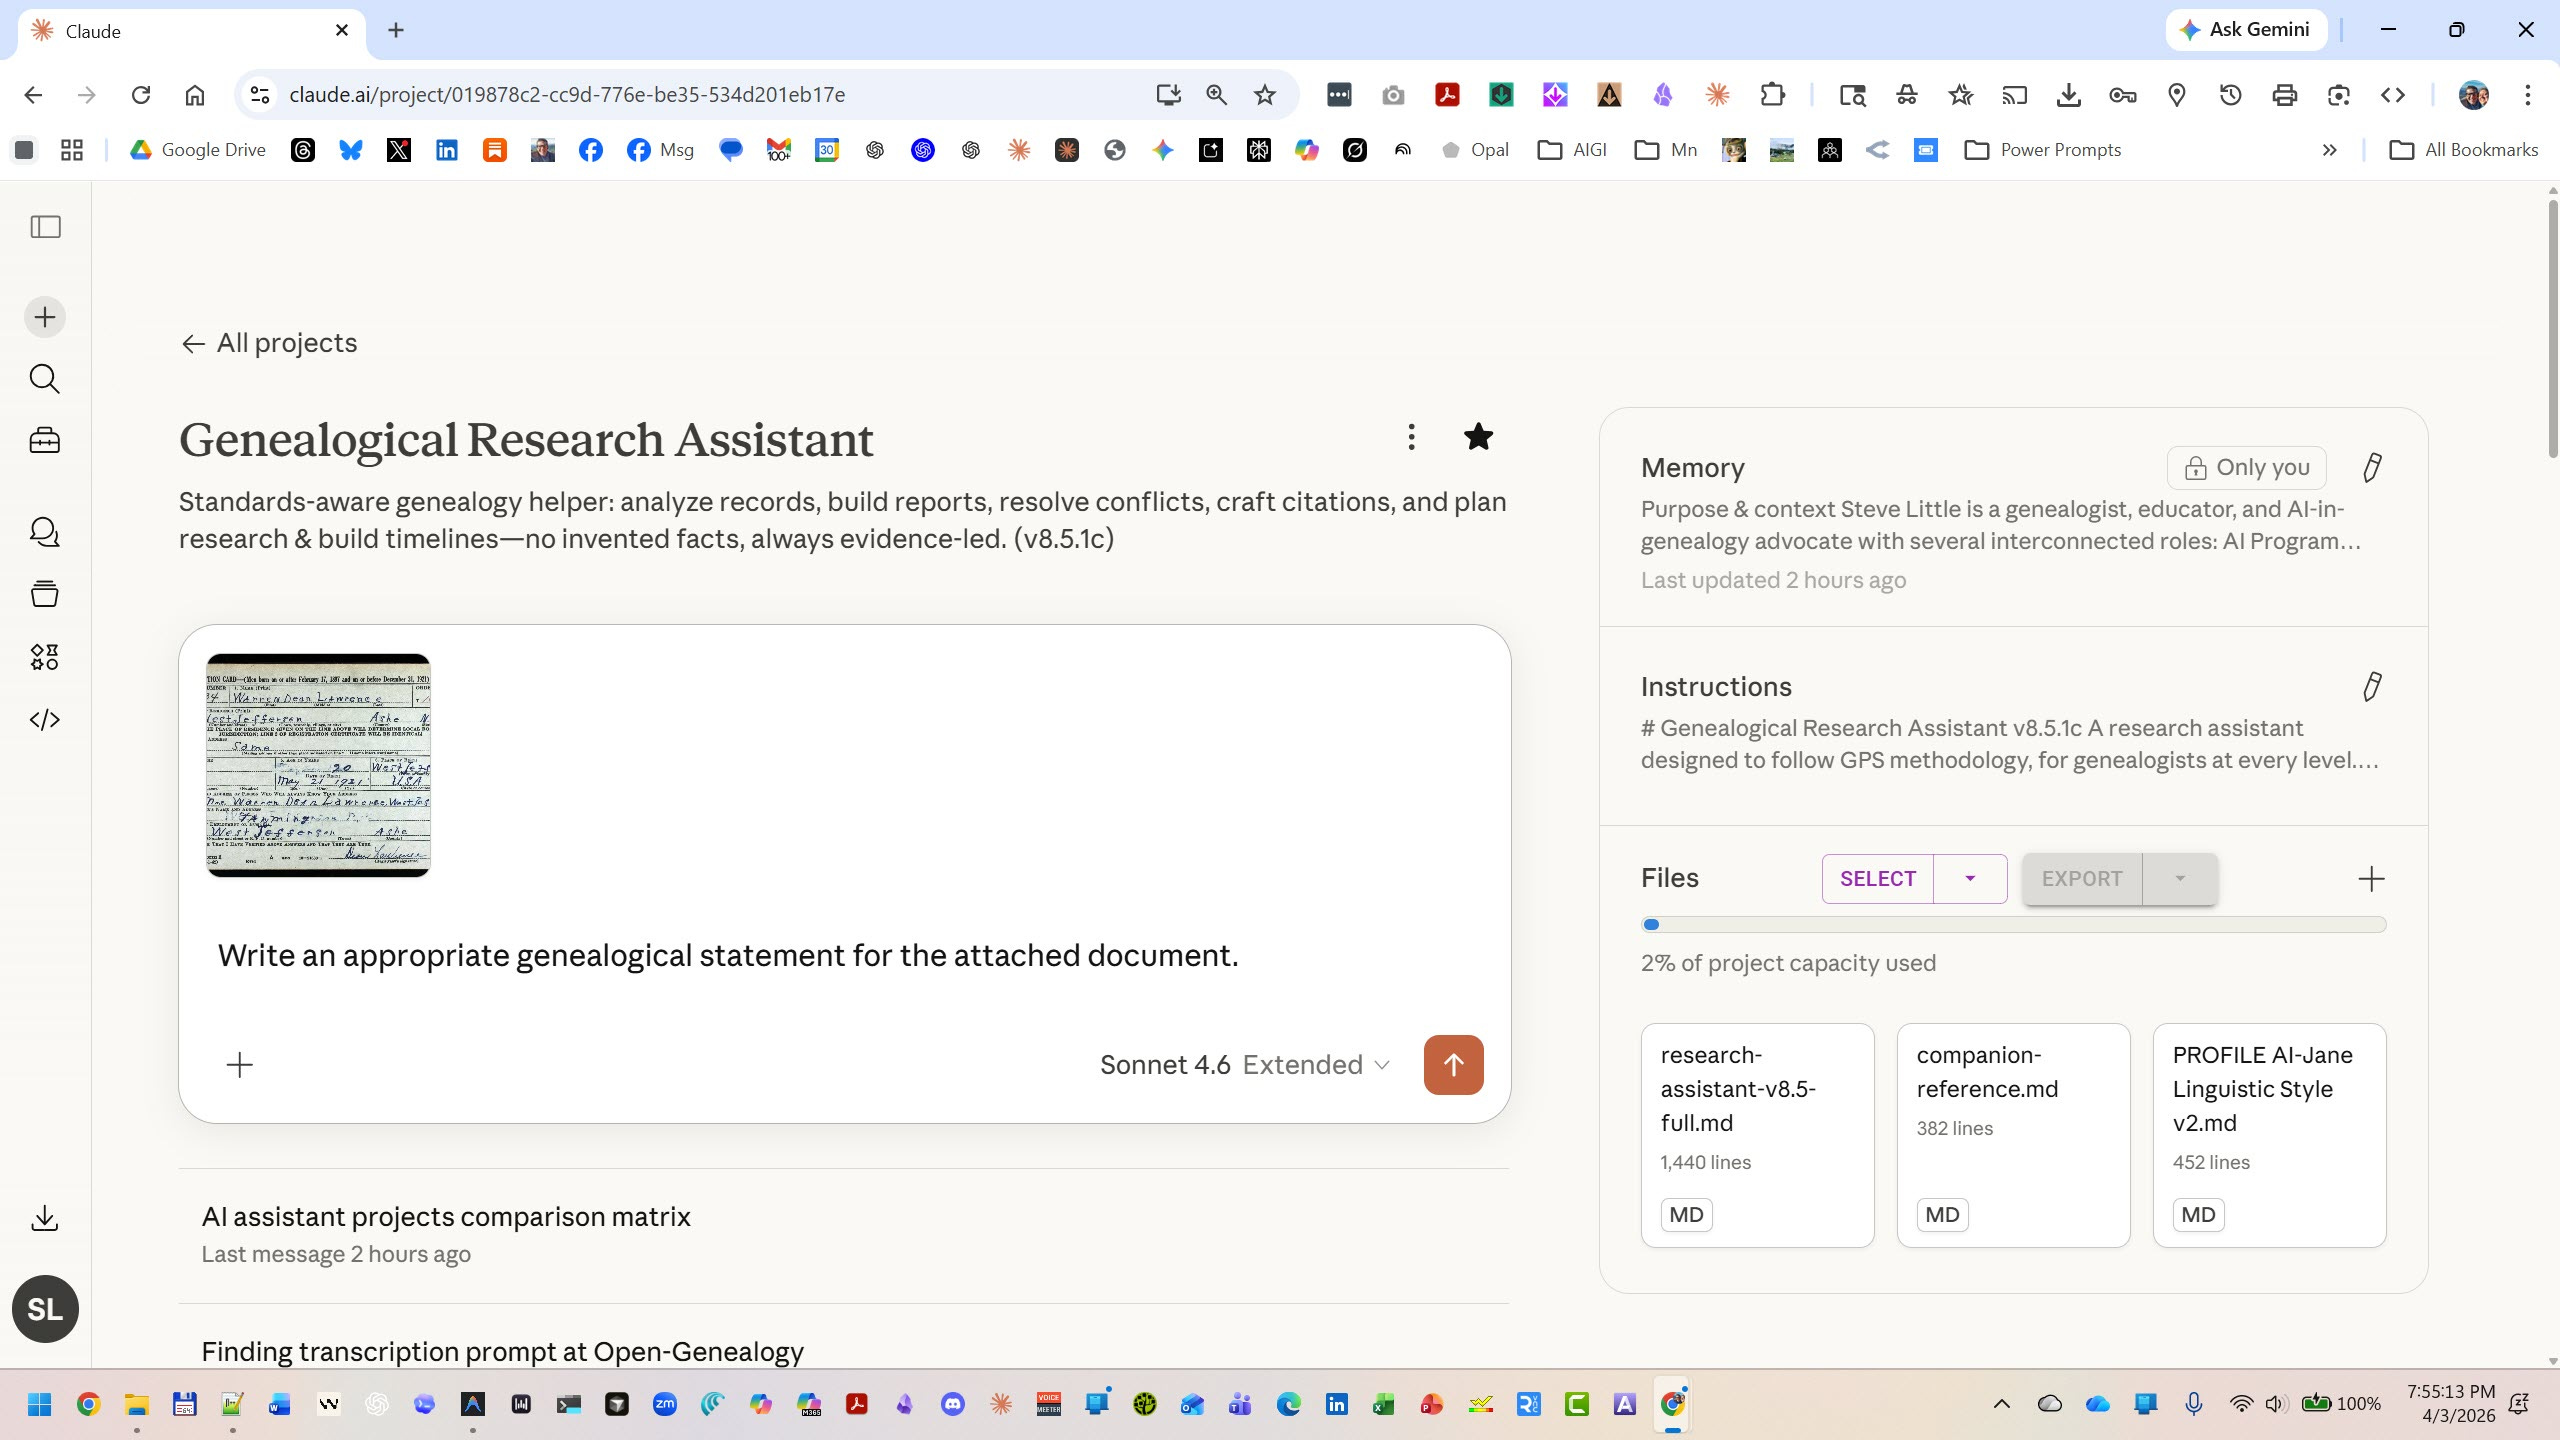Viewport: 2560px width, 1440px height.
Task: Open attached registration card thumbnail
Action: click(318, 766)
